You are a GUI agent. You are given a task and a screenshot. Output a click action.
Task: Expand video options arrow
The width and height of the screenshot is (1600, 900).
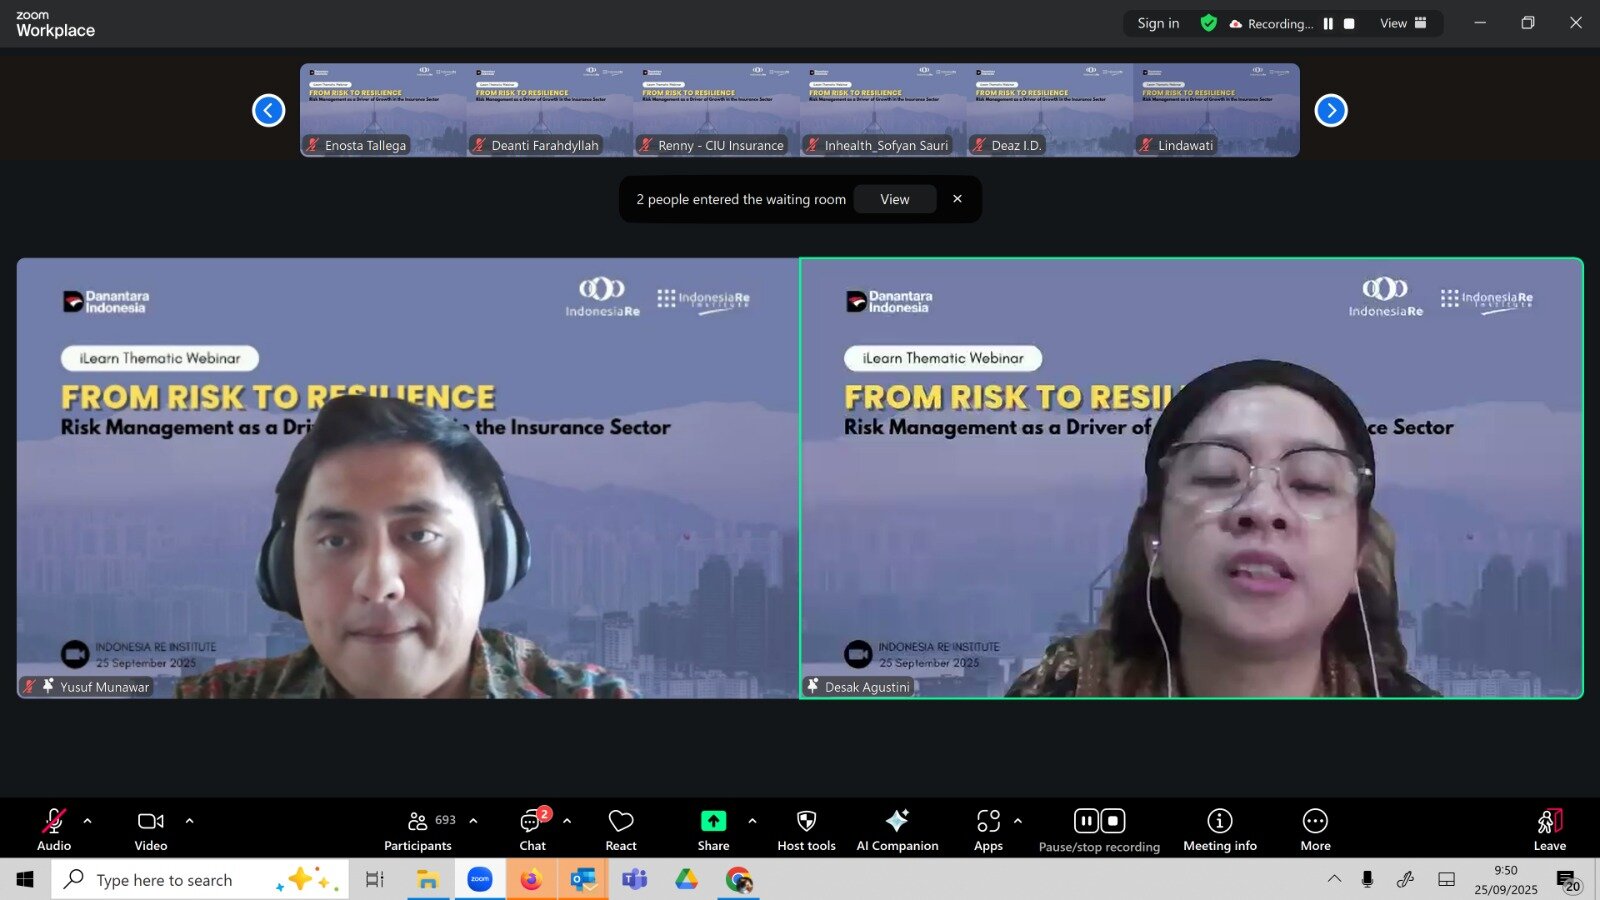click(x=189, y=821)
